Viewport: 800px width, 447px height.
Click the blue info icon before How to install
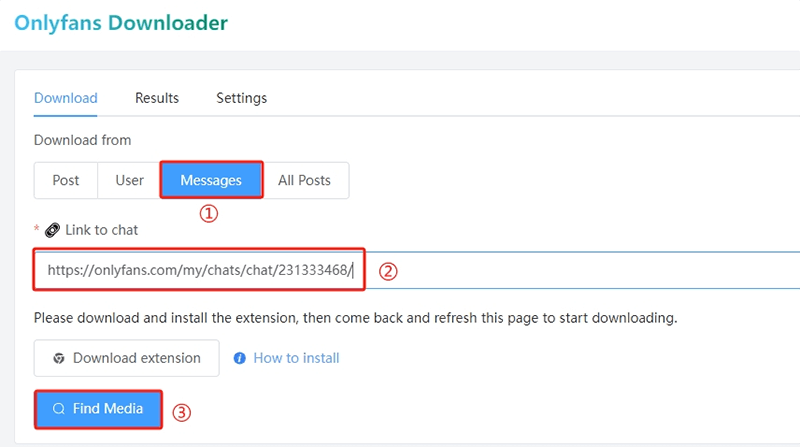[x=240, y=358]
